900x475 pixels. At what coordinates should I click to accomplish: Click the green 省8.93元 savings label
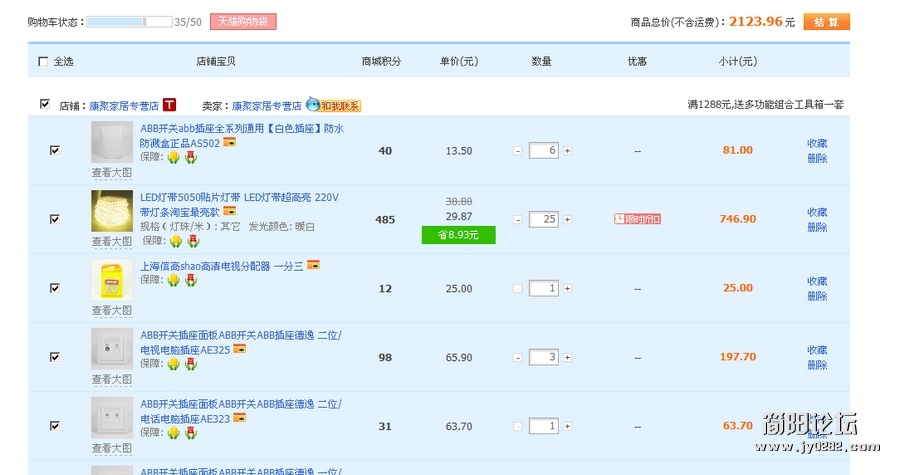(x=459, y=235)
